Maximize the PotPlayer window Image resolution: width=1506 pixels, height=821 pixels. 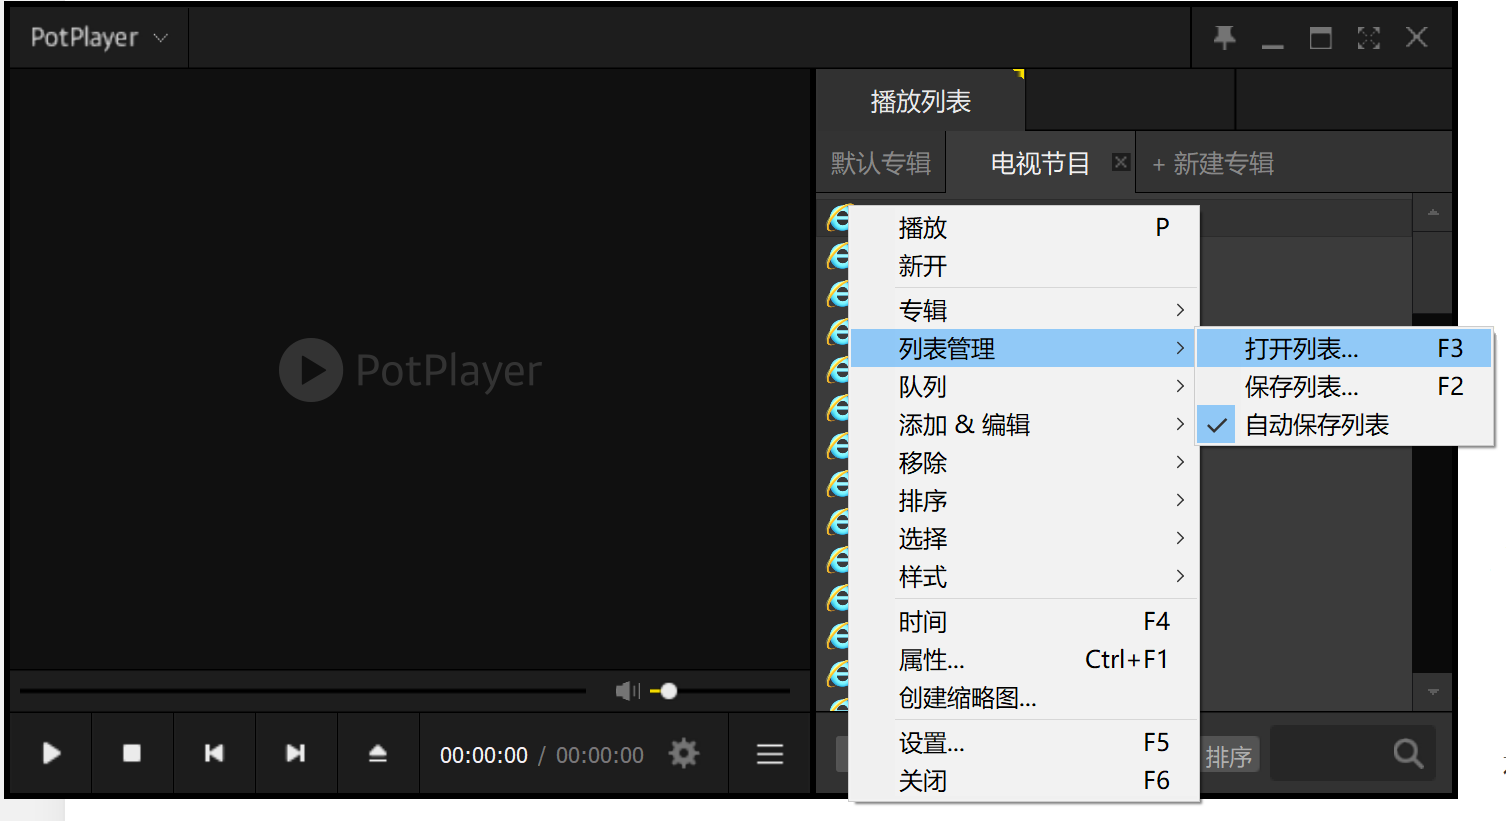(x=1321, y=38)
